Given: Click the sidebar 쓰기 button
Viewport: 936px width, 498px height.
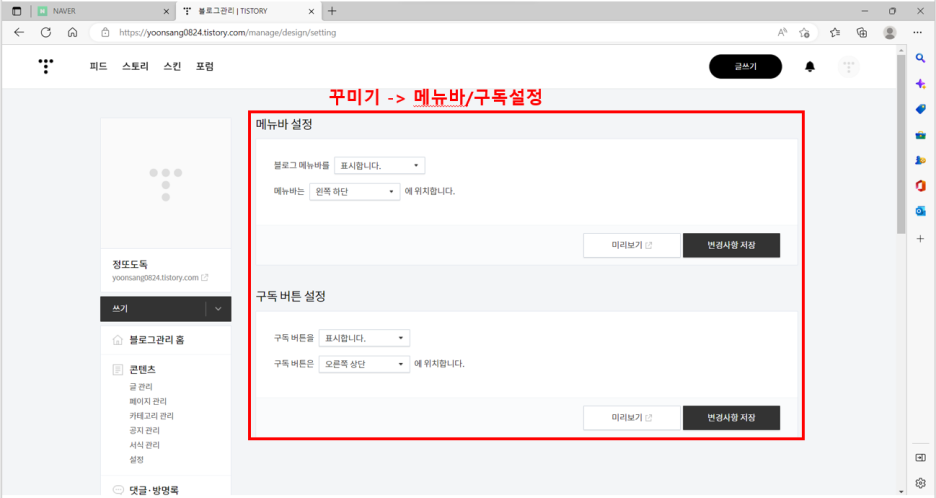Looking at the screenshot, I should pos(153,309).
